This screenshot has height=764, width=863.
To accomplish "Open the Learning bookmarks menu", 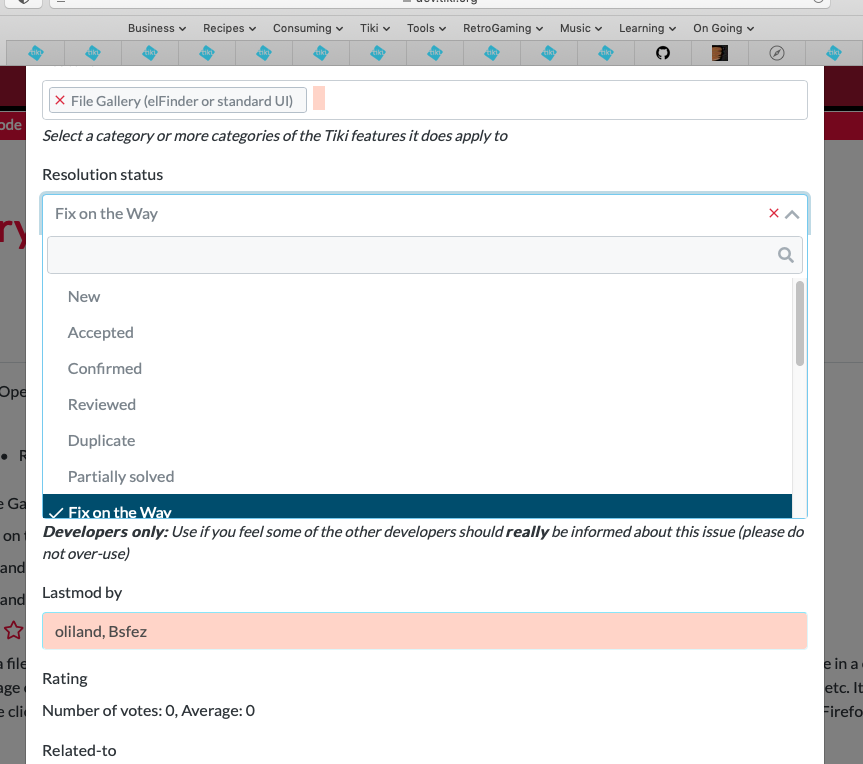I will (647, 28).
